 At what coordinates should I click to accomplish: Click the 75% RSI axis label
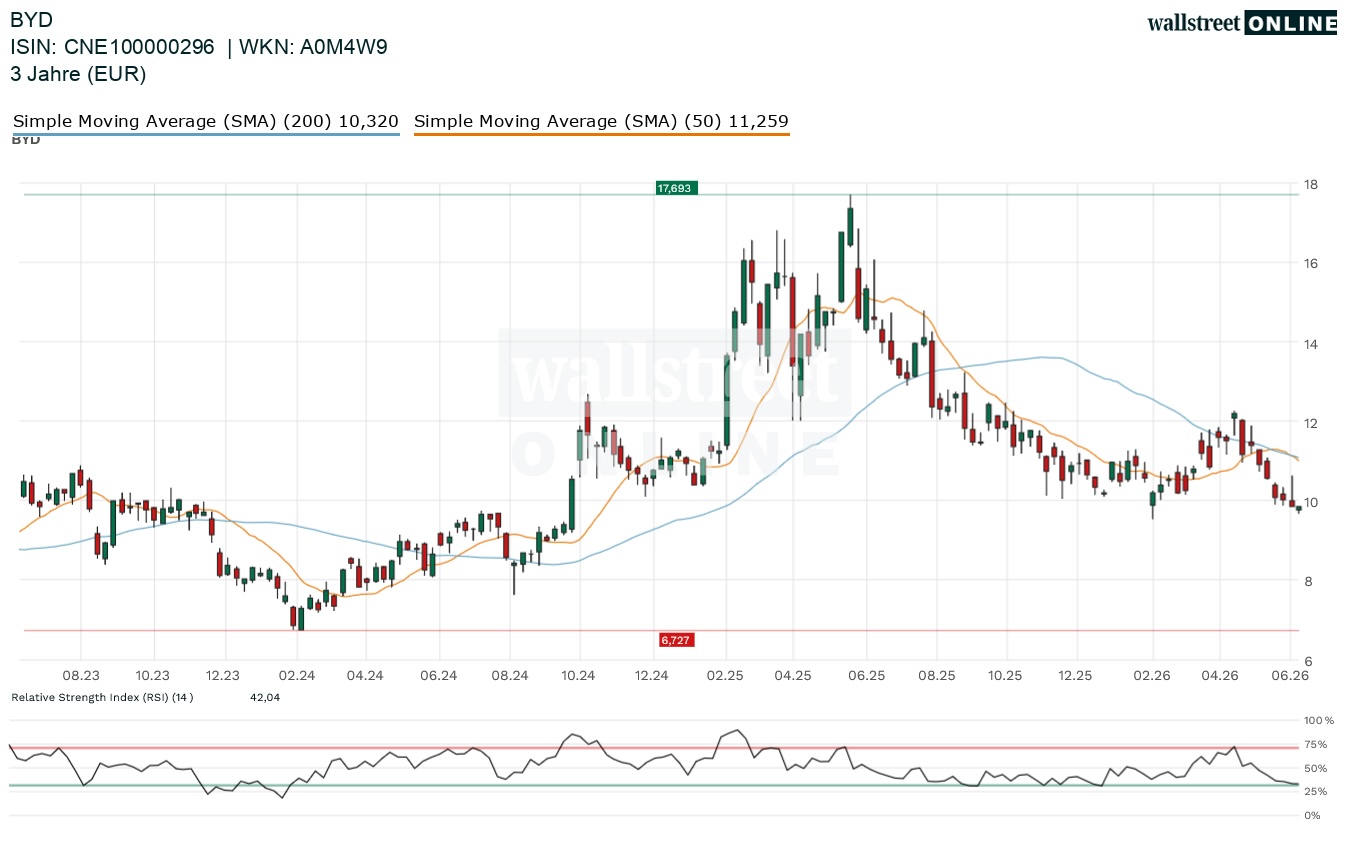click(1316, 744)
